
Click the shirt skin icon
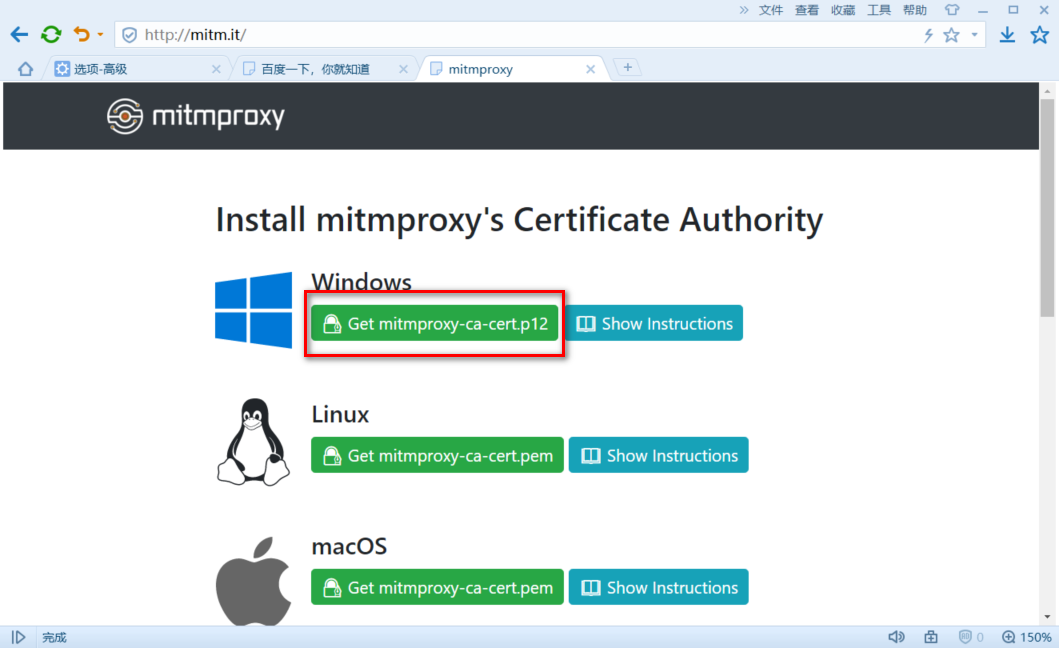point(952,10)
